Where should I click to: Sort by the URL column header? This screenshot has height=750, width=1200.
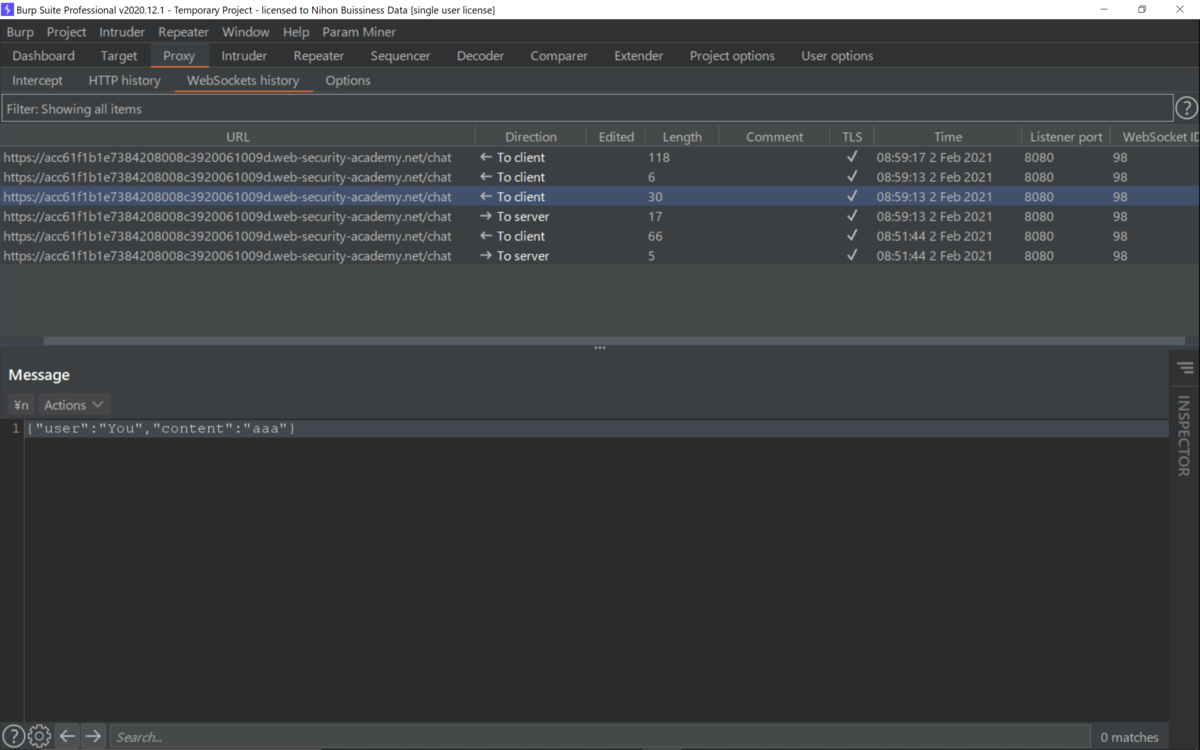(x=238, y=137)
